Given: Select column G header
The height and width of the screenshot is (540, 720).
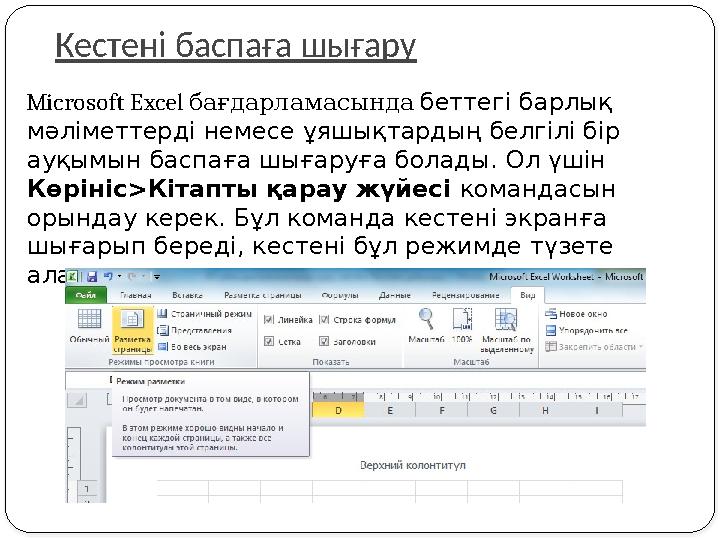Looking at the screenshot, I should (x=494, y=410).
